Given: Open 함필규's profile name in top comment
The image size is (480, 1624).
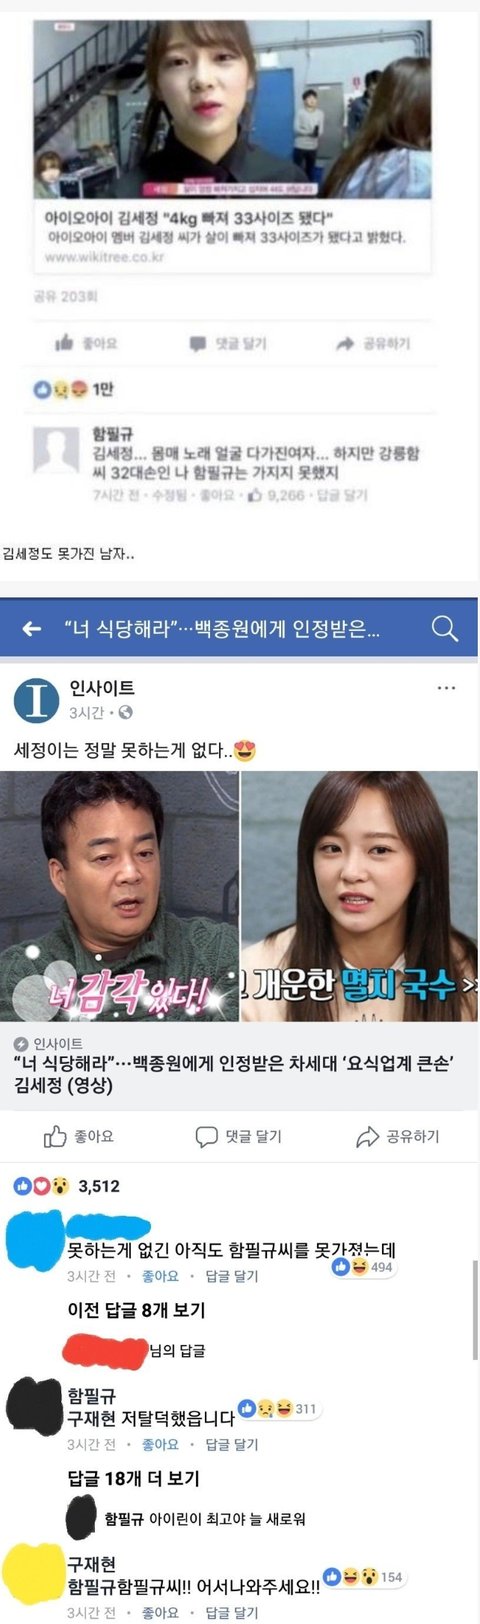Looking at the screenshot, I should click(112, 434).
